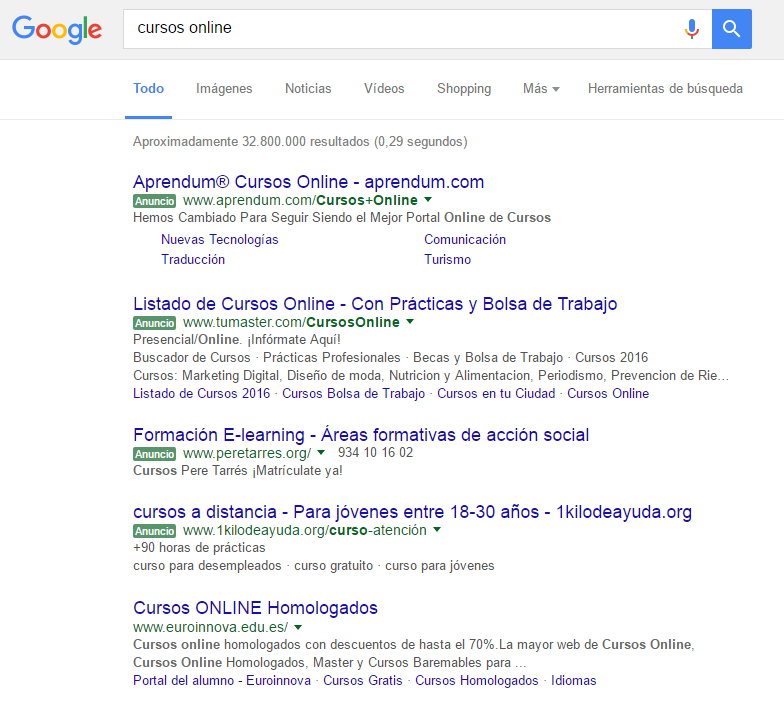Expand the arrow next to www.aprendum.com URL

(x=428, y=200)
